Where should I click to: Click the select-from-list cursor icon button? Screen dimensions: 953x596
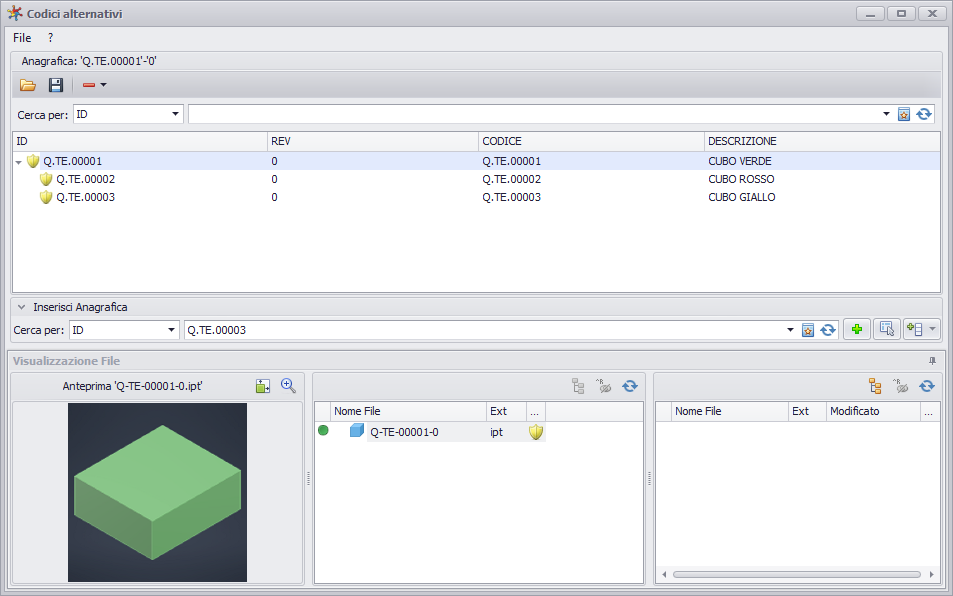coord(887,329)
